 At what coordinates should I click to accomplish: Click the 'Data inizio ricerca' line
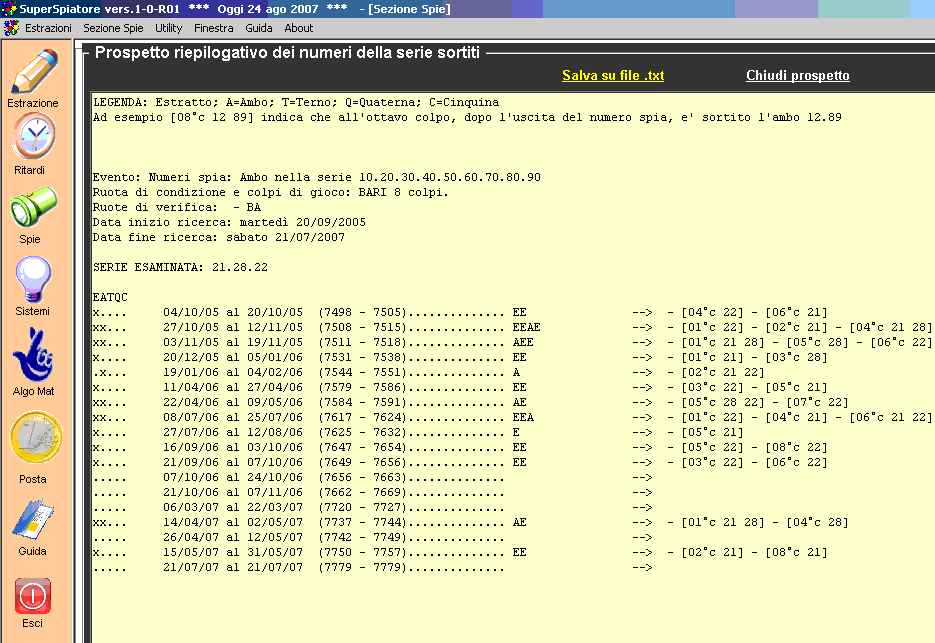tap(229, 222)
